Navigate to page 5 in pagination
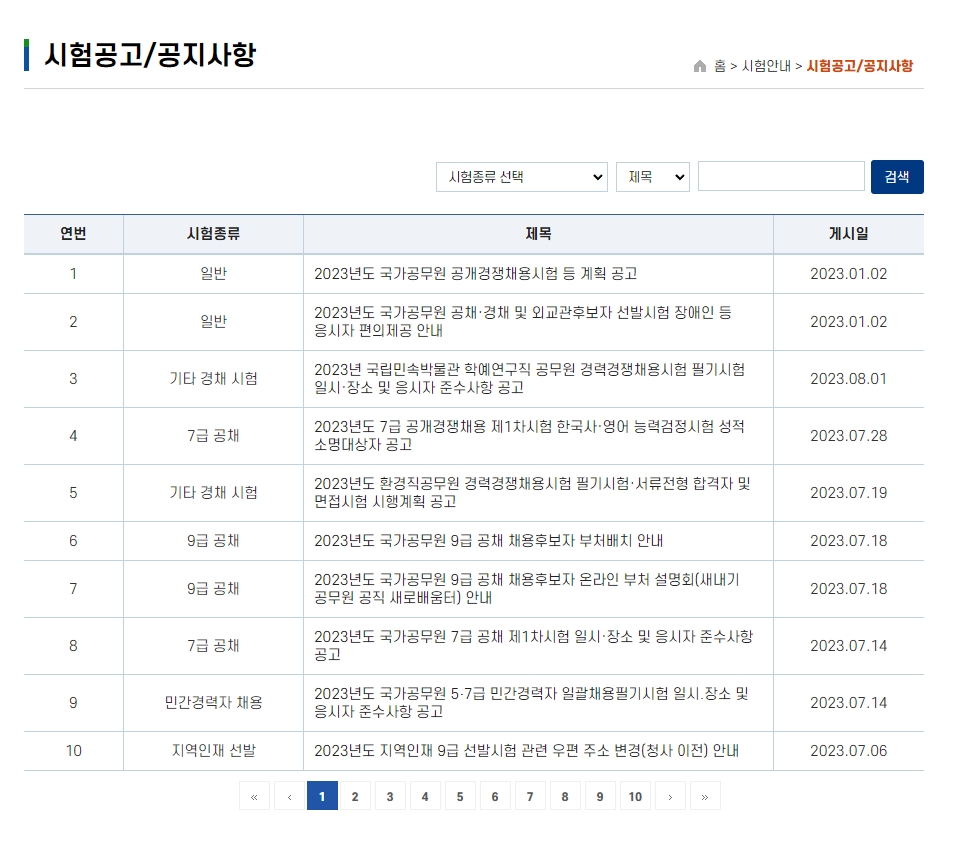This screenshot has width=969, height=853. tap(460, 796)
